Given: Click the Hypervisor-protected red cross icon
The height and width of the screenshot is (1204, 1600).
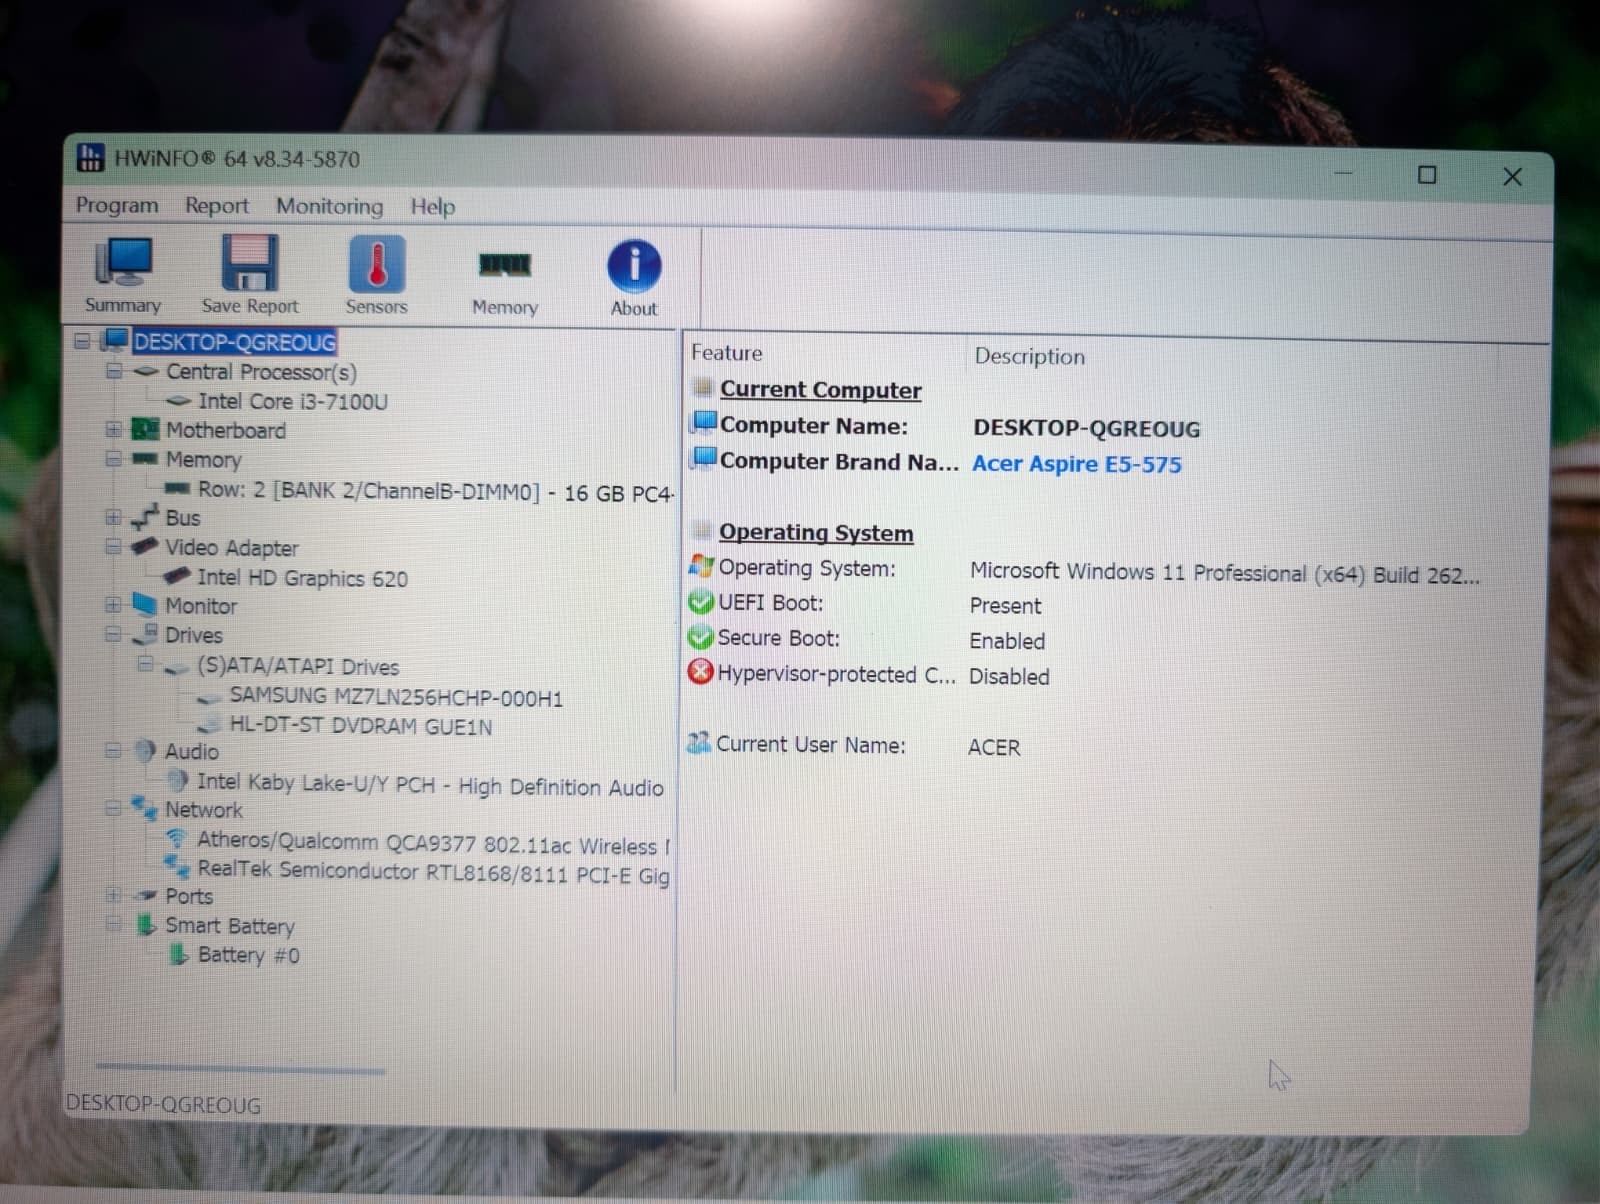Looking at the screenshot, I should (700, 673).
